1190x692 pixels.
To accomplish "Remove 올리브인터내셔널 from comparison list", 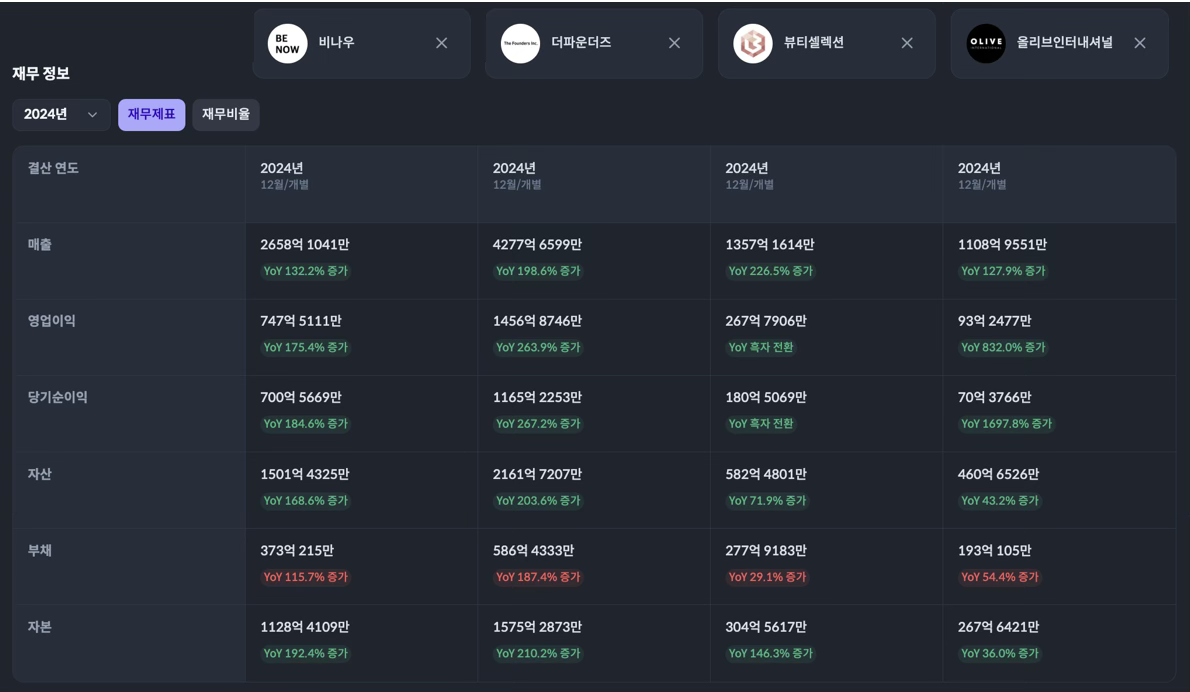I will (1140, 43).
